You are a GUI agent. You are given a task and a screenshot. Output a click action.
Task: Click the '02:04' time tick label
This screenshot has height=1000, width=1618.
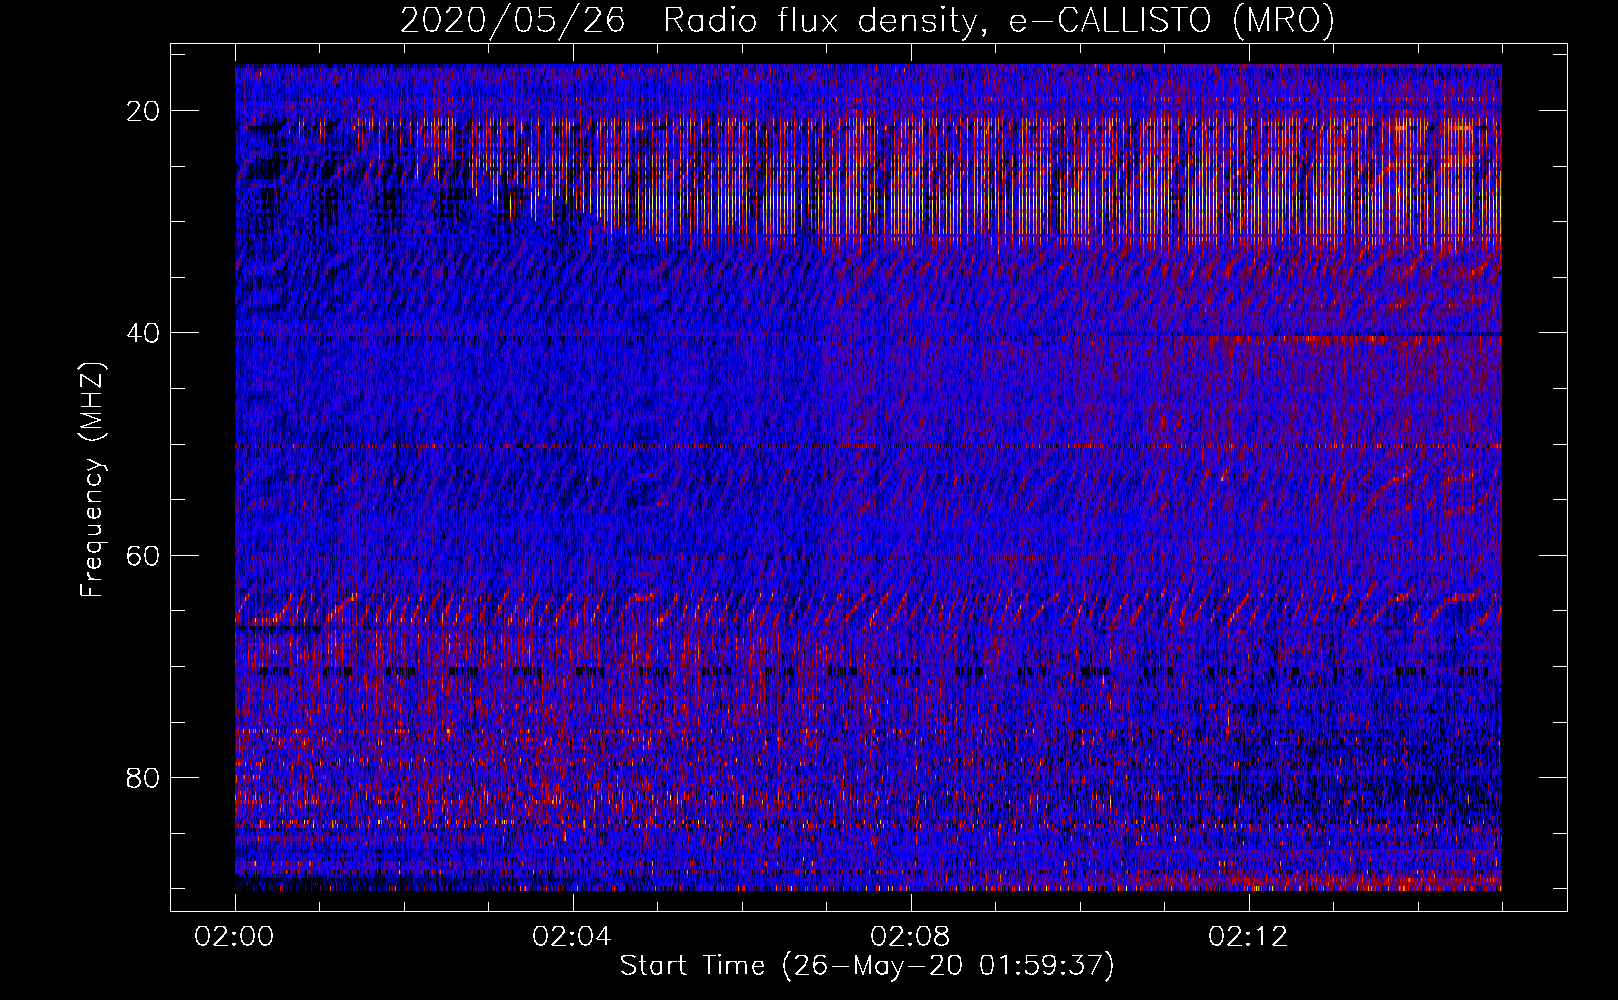click(572, 936)
